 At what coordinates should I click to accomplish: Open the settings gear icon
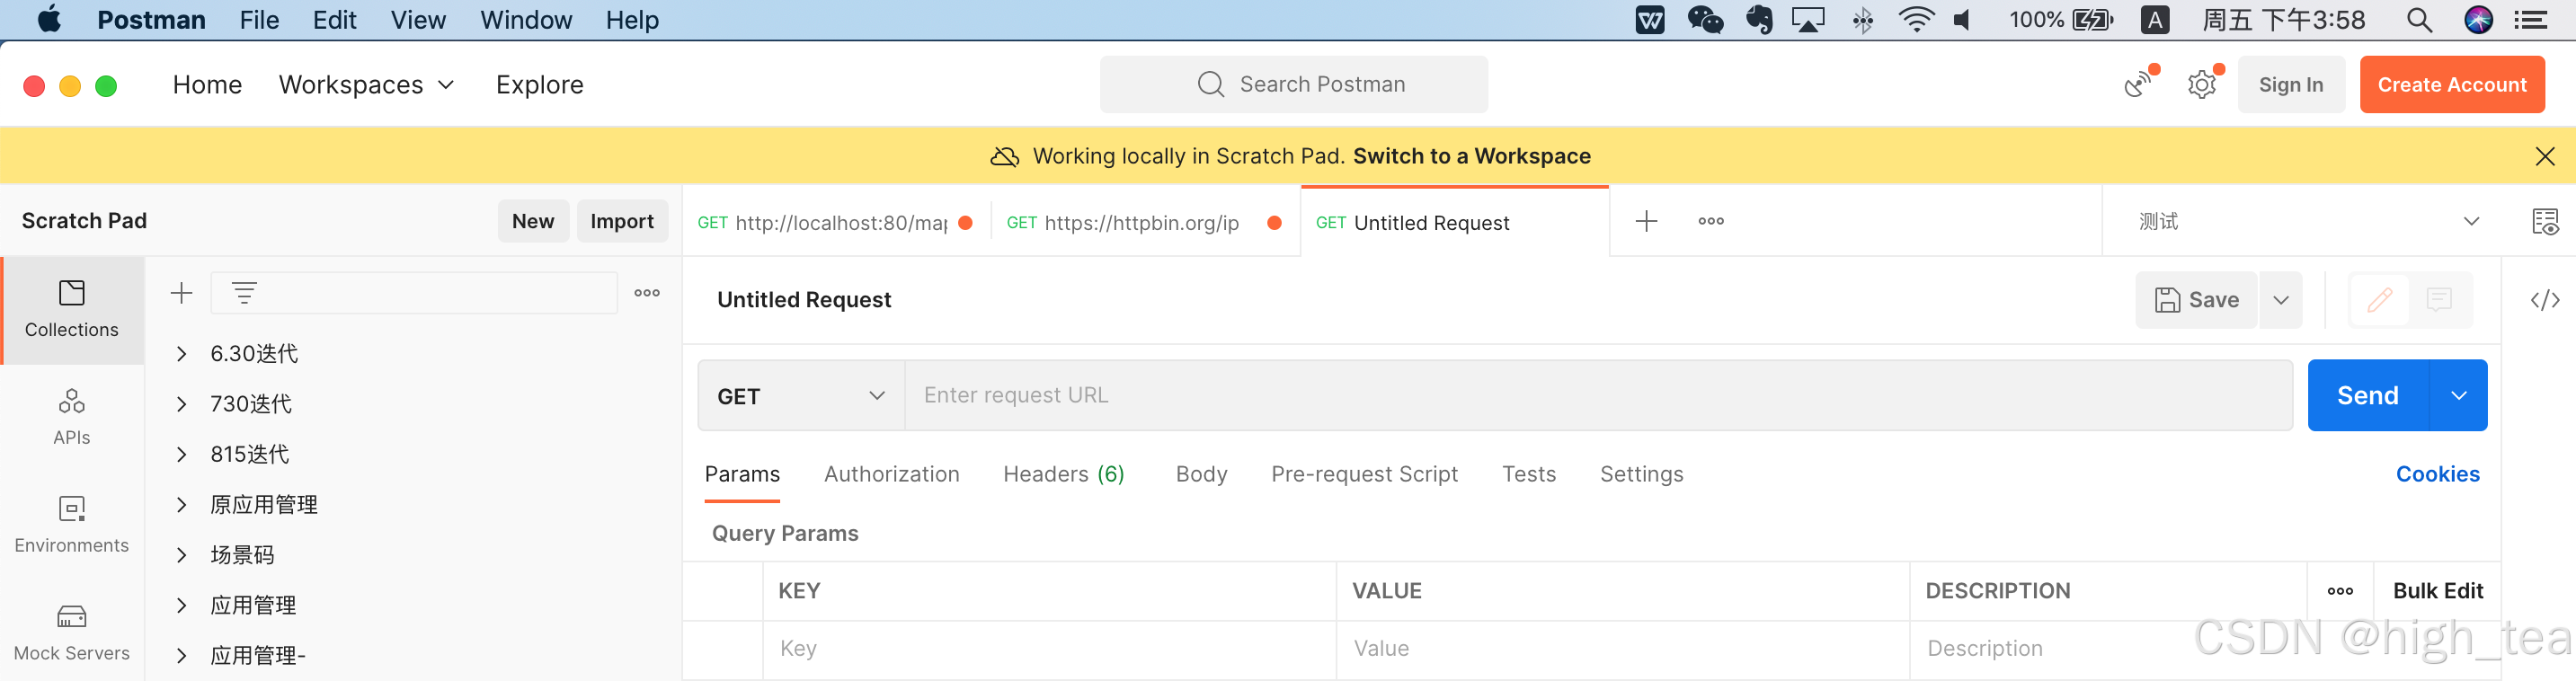tap(2202, 85)
